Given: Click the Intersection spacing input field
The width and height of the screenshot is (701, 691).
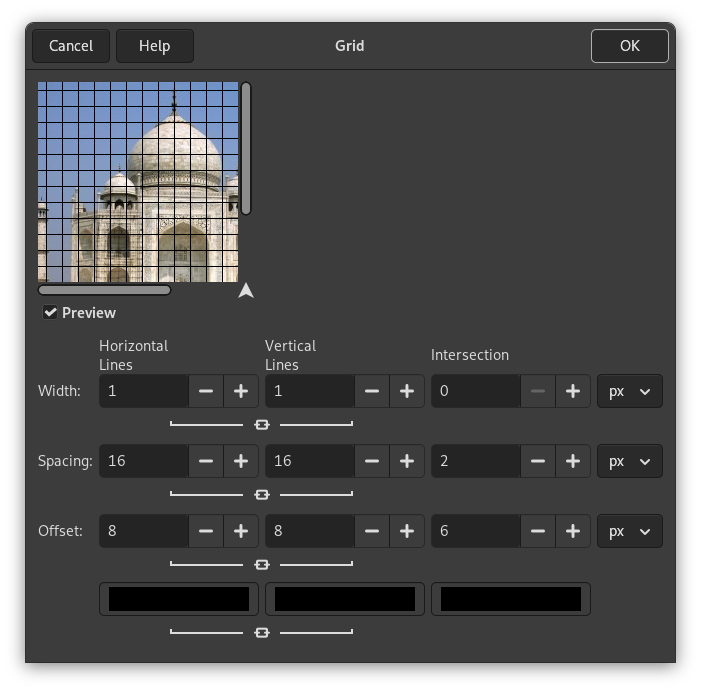Looking at the screenshot, I should pyautogui.click(x=475, y=461).
